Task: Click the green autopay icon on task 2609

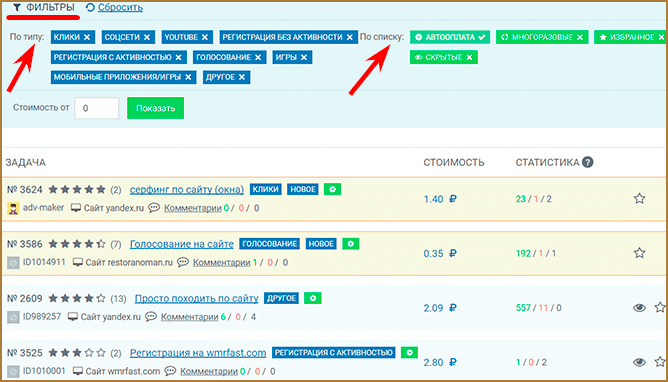Action: 313,298
